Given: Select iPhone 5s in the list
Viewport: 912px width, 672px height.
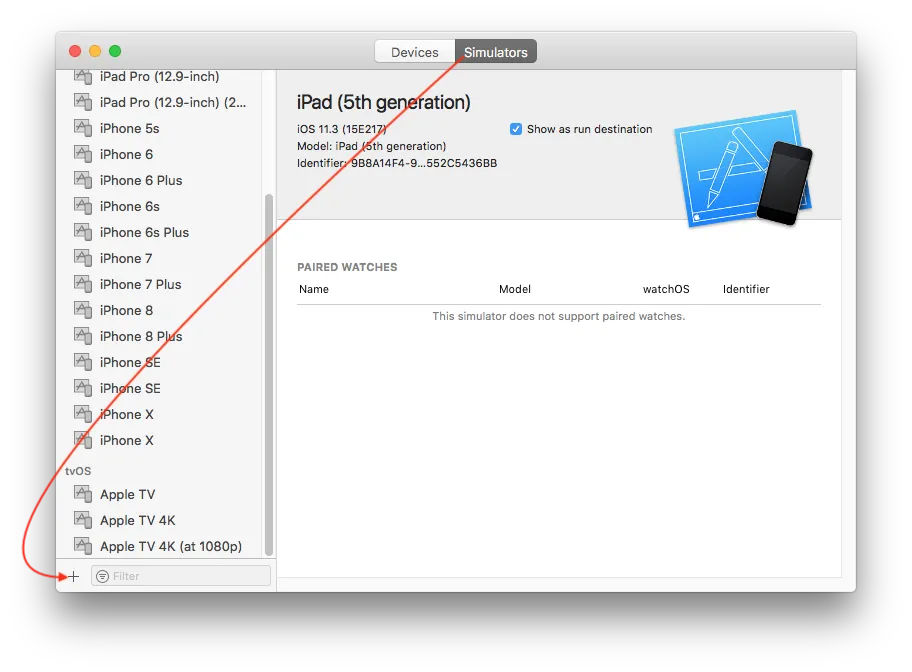Looking at the screenshot, I should point(129,128).
